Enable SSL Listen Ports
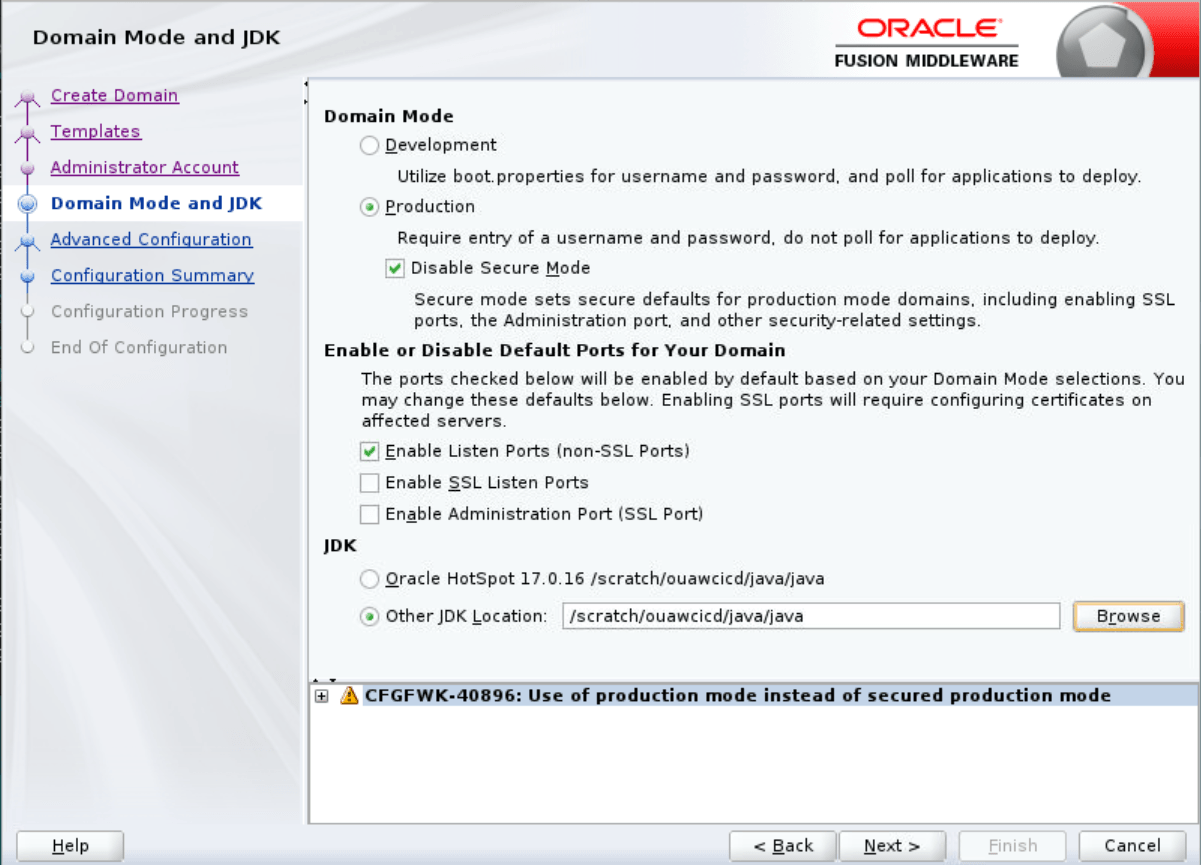This screenshot has width=1201, height=865. click(370, 482)
